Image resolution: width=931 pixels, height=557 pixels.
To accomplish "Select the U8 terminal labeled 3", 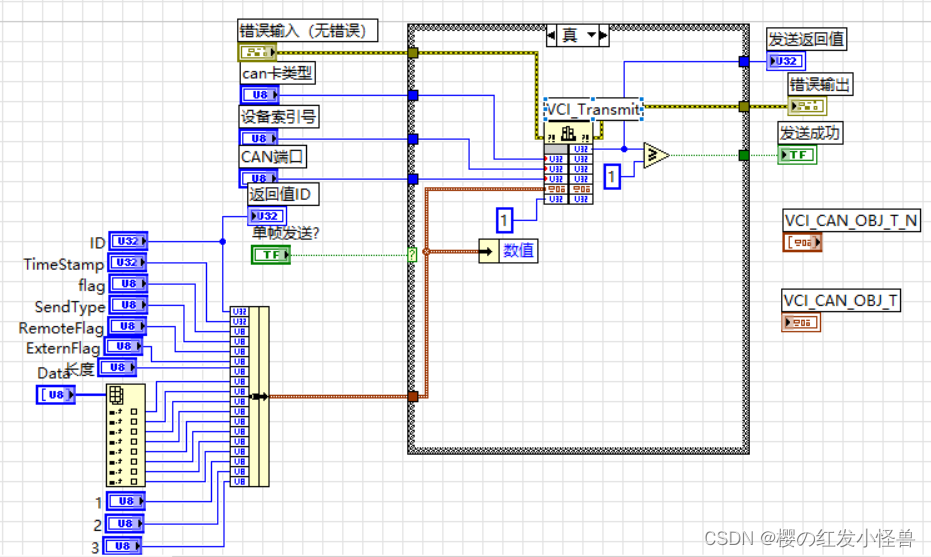I will click(x=122, y=546).
